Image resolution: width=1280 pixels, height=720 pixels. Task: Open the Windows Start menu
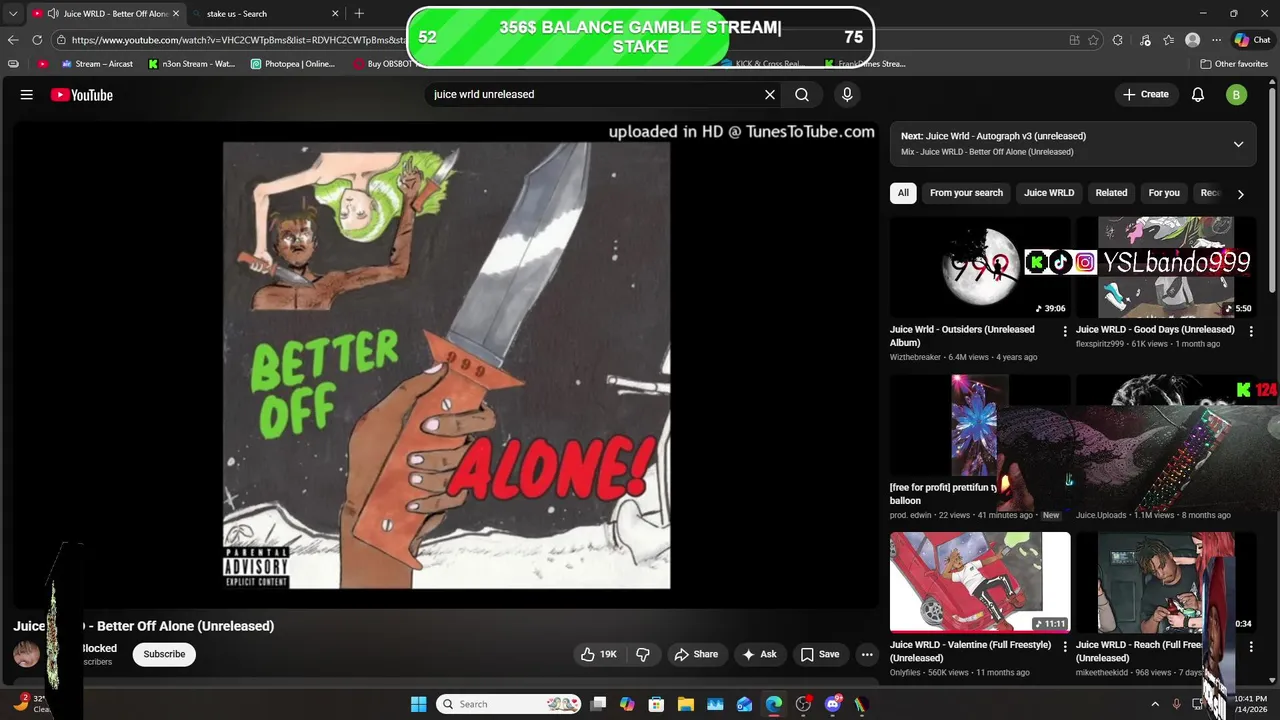click(419, 704)
